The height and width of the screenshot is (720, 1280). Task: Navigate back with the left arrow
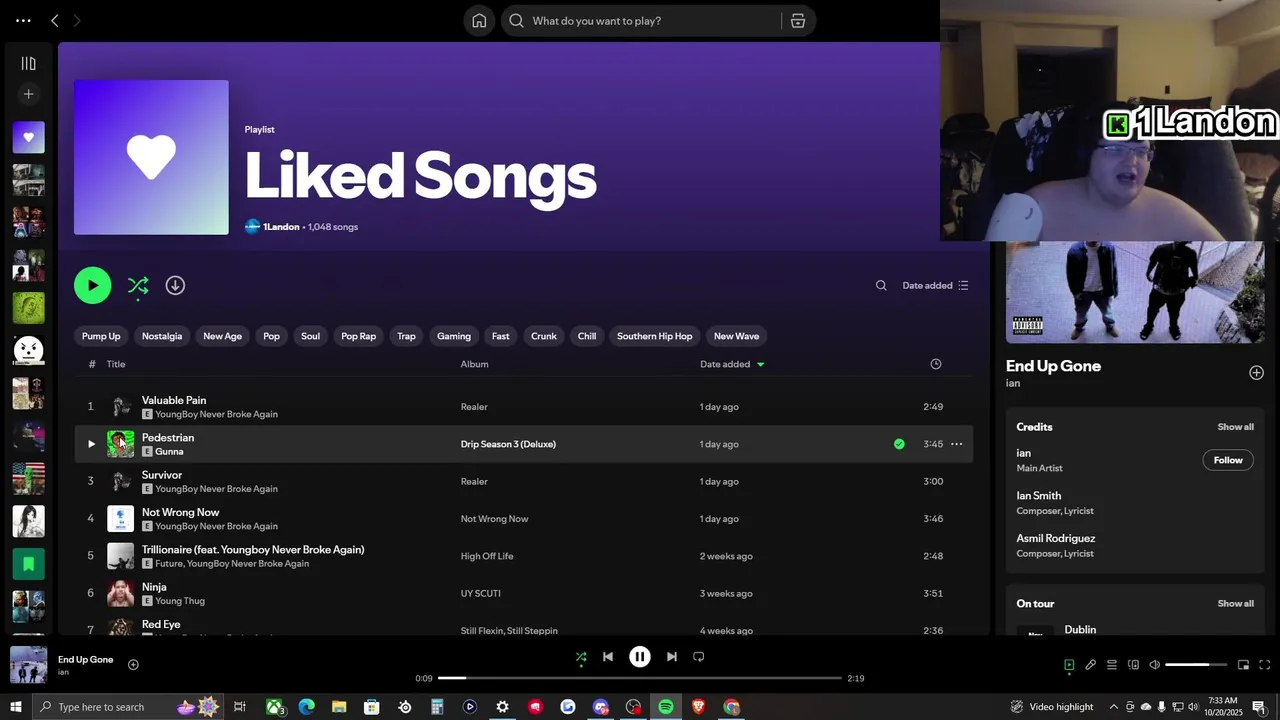pyautogui.click(x=54, y=21)
